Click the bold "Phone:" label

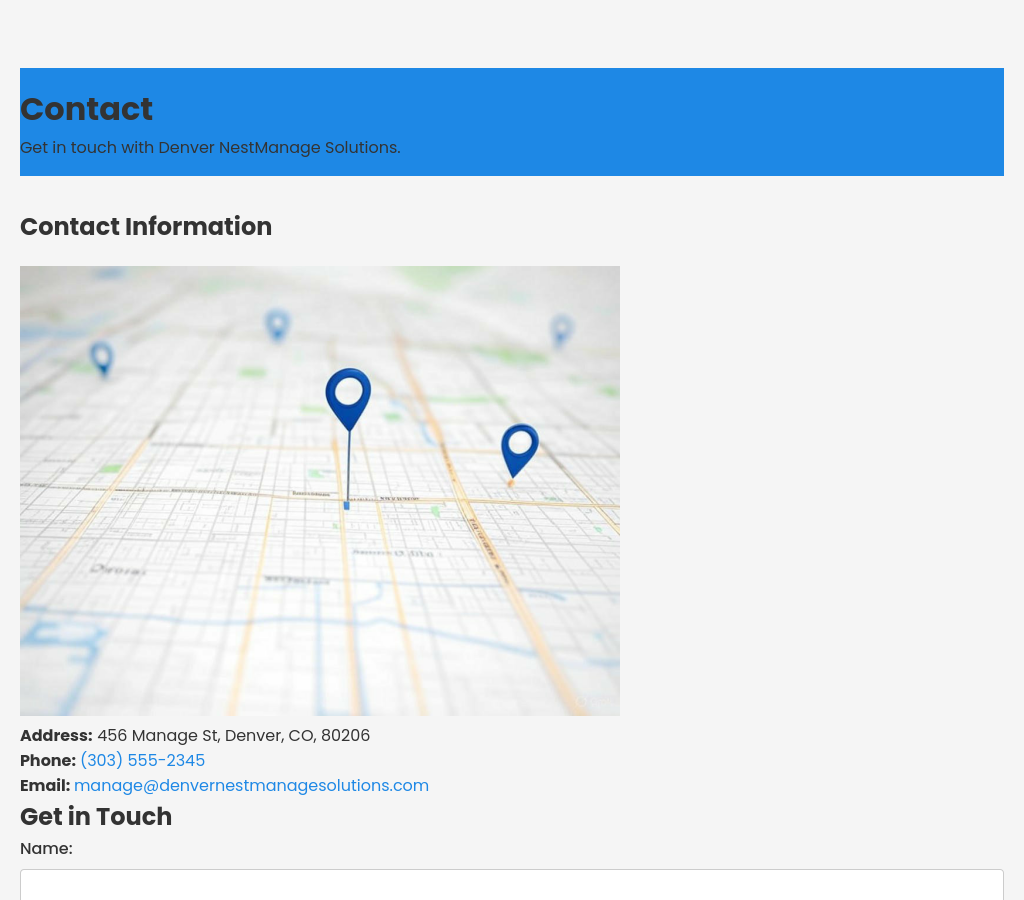48,760
